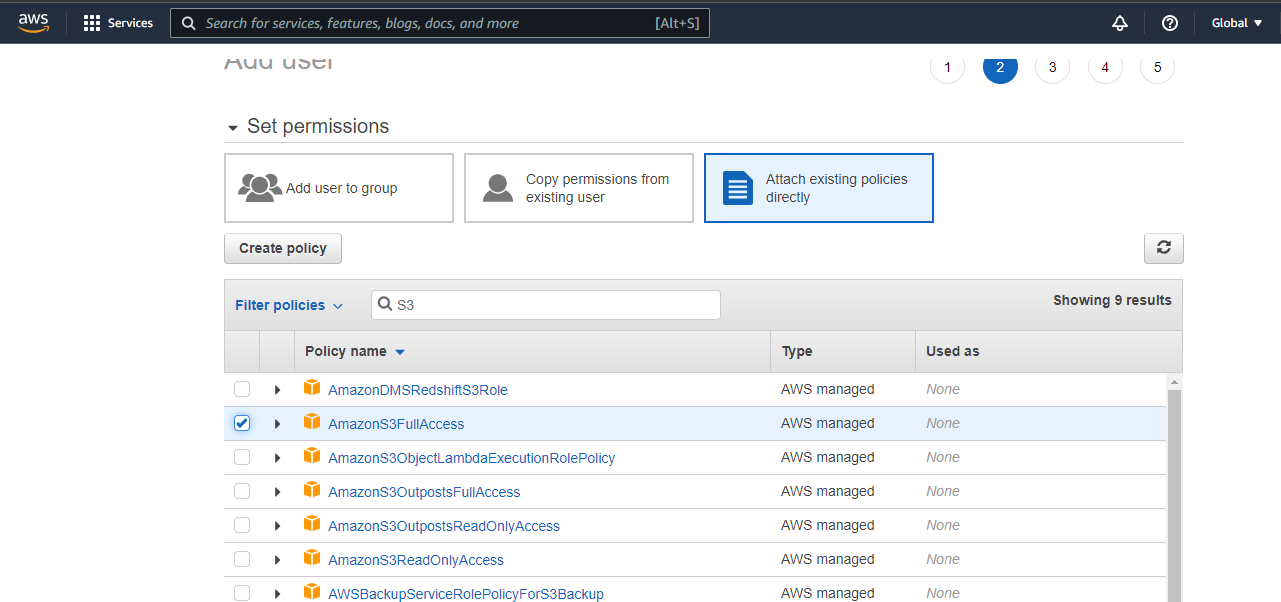
Task: Open the help question mark menu
Action: click(x=1170, y=23)
